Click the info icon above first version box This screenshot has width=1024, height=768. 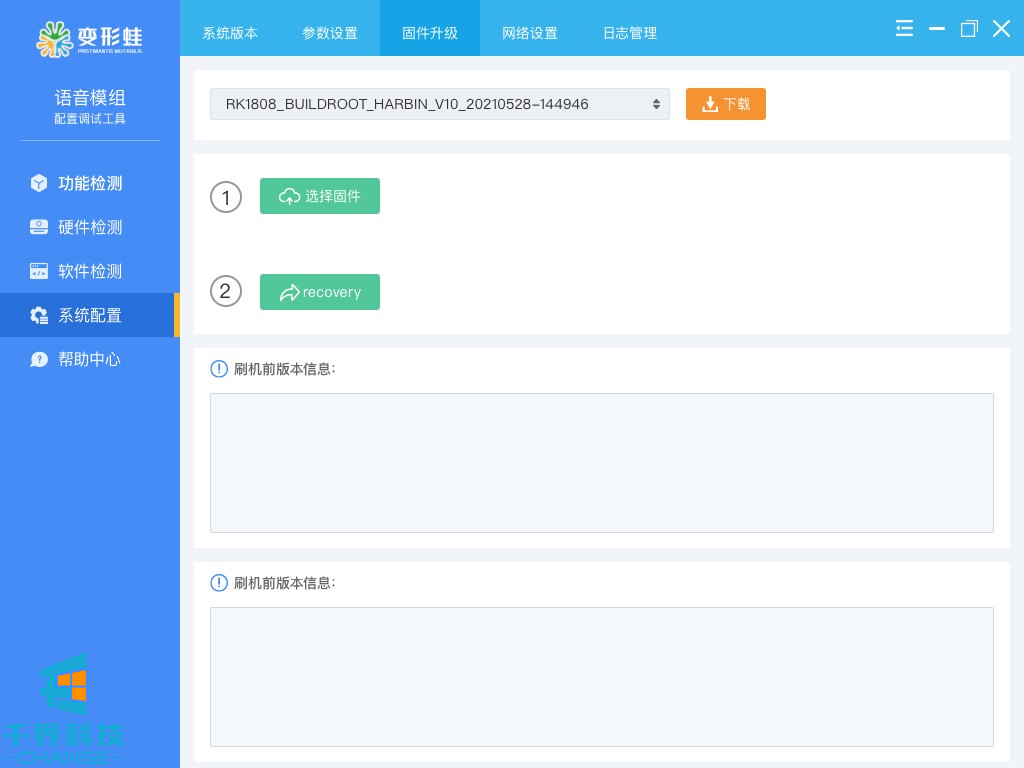(219, 369)
